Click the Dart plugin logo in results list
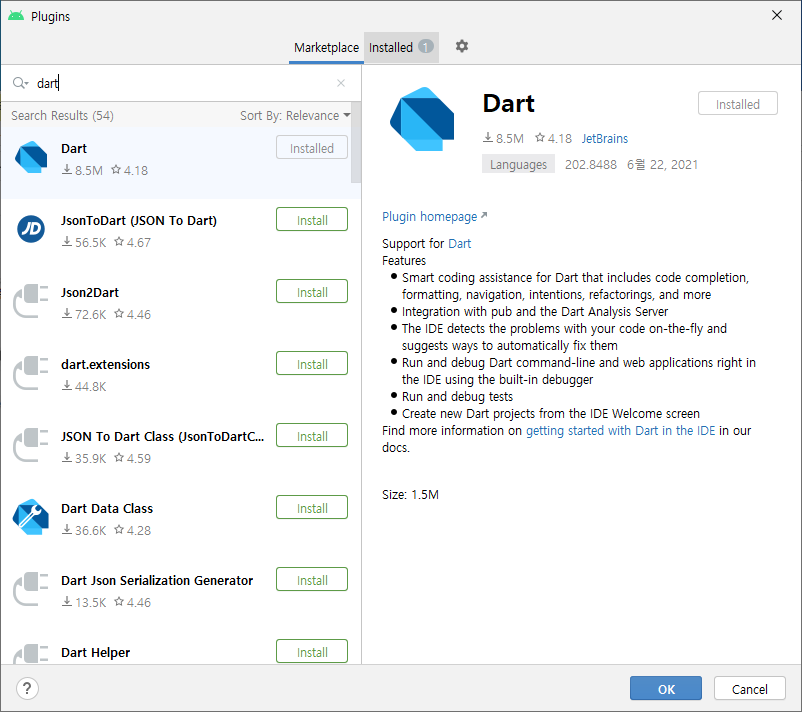 31,157
